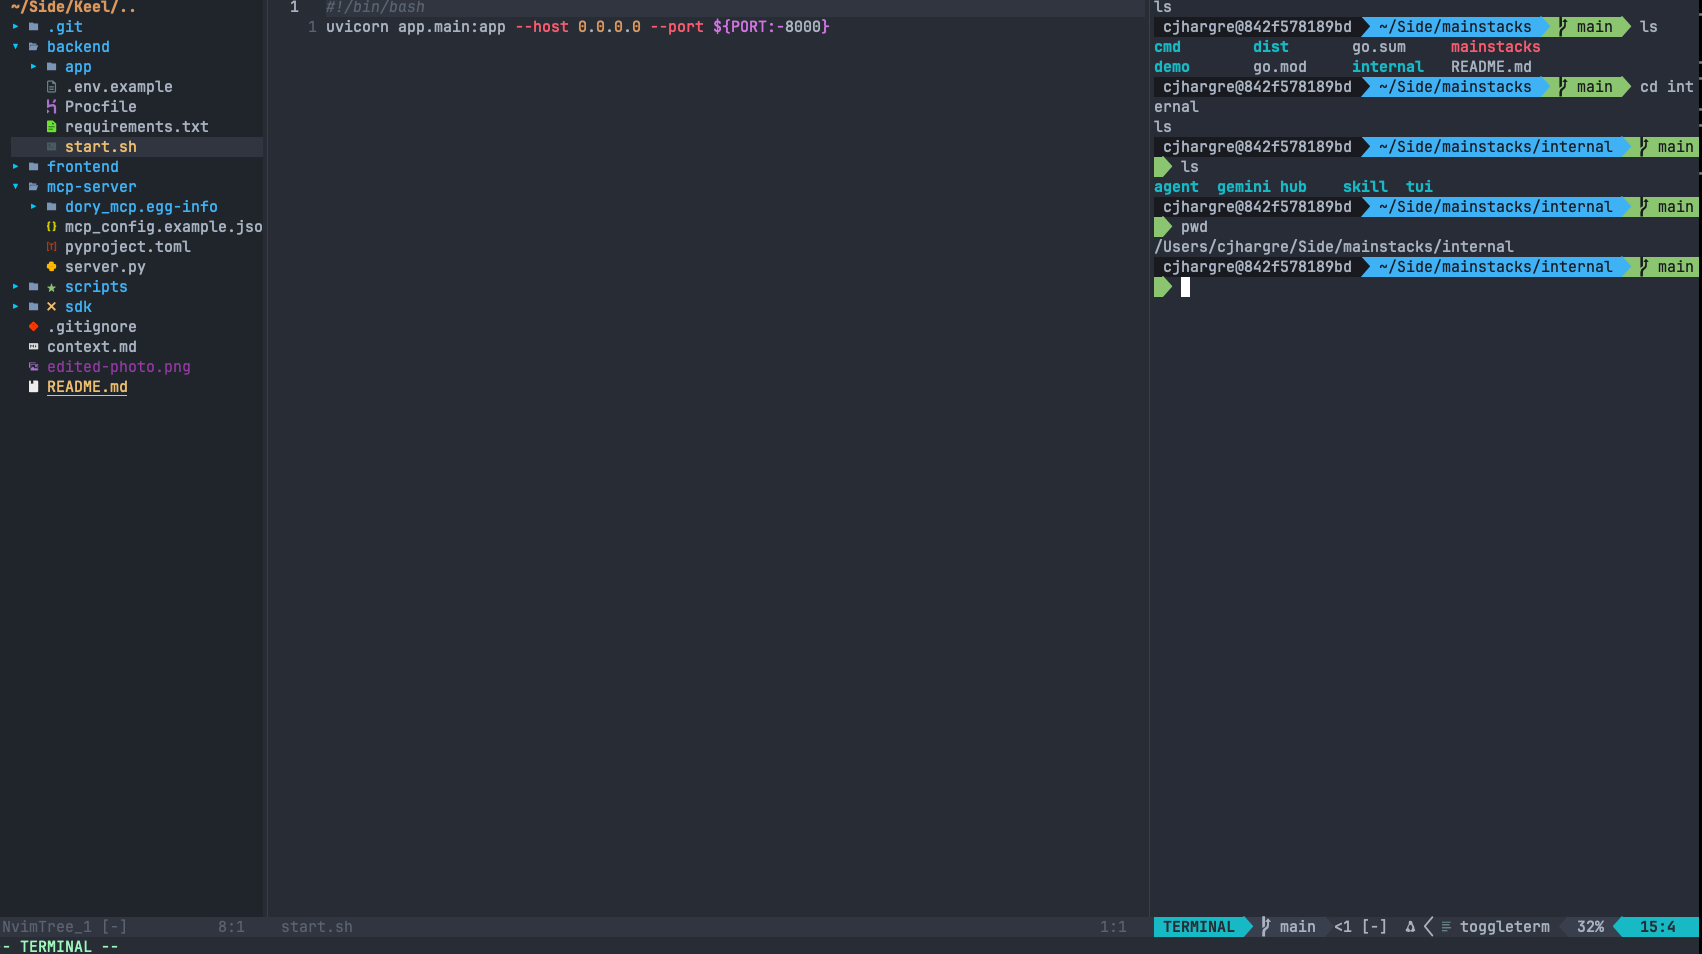Click the git branch icon in terminal statusline
Viewport: 1702px width, 954px height.
[x=1266, y=927]
